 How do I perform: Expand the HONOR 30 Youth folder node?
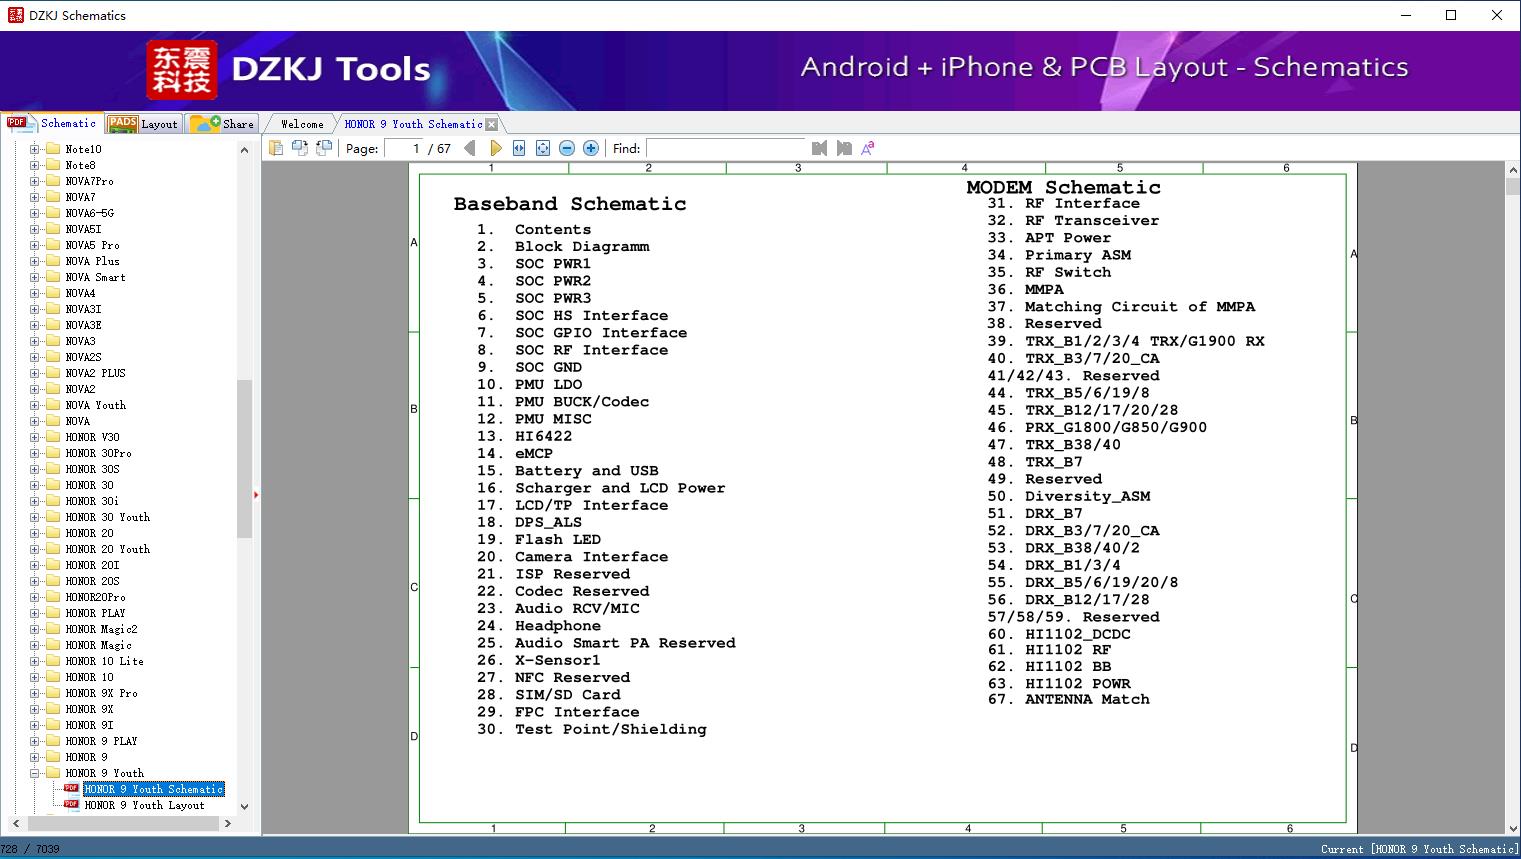point(35,517)
